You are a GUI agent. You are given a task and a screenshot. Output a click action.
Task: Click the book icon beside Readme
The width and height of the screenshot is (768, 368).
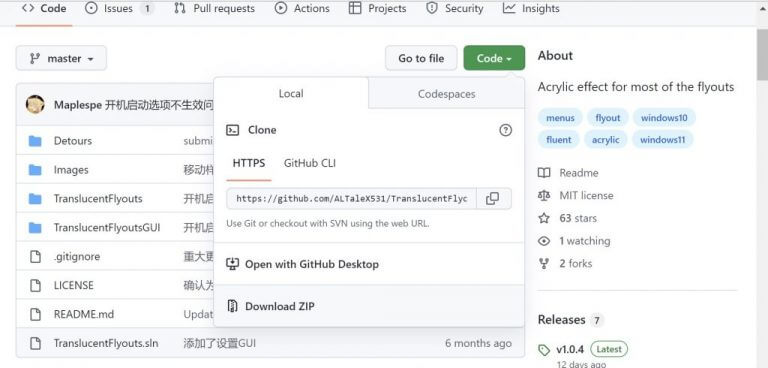coord(544,173)
